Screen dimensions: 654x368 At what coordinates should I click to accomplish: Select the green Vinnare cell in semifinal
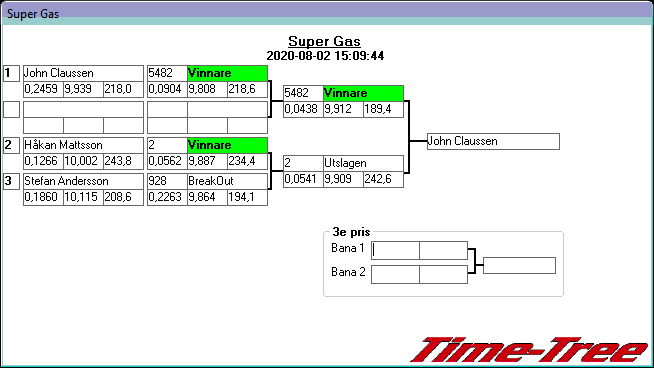[363, 93]
